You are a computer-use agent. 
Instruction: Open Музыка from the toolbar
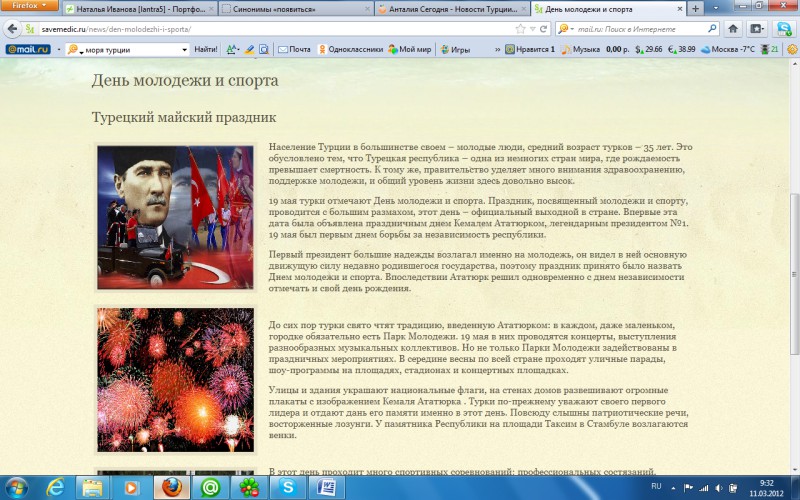tap(581, 49)
